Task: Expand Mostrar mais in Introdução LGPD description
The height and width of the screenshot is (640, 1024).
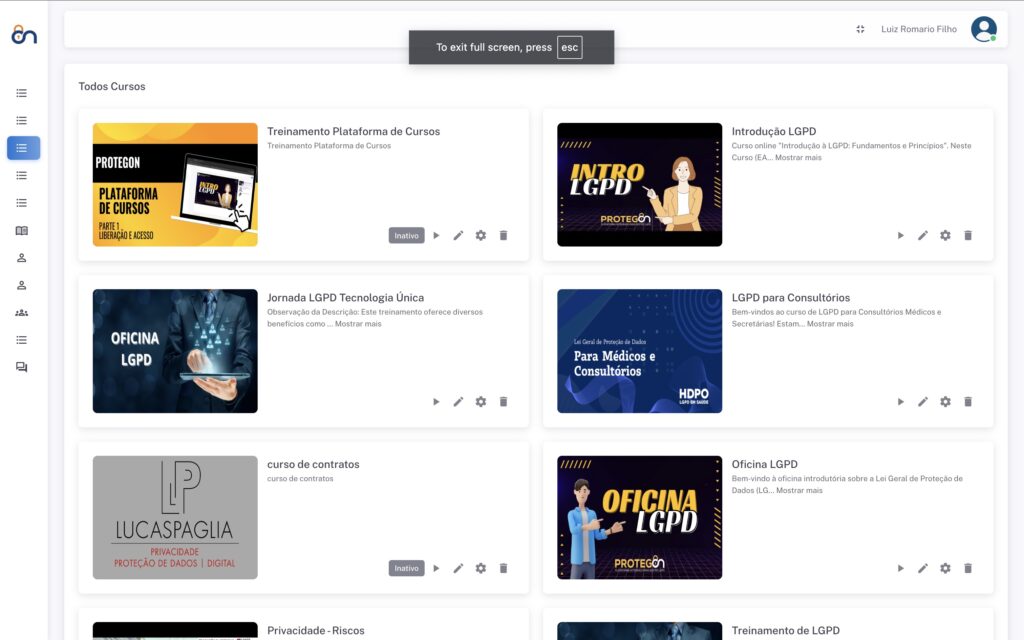Action: coord(798,157)
